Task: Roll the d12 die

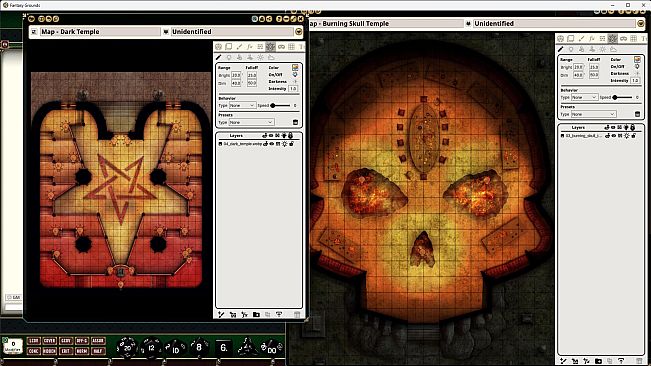Action: click(x=151, y=347)
